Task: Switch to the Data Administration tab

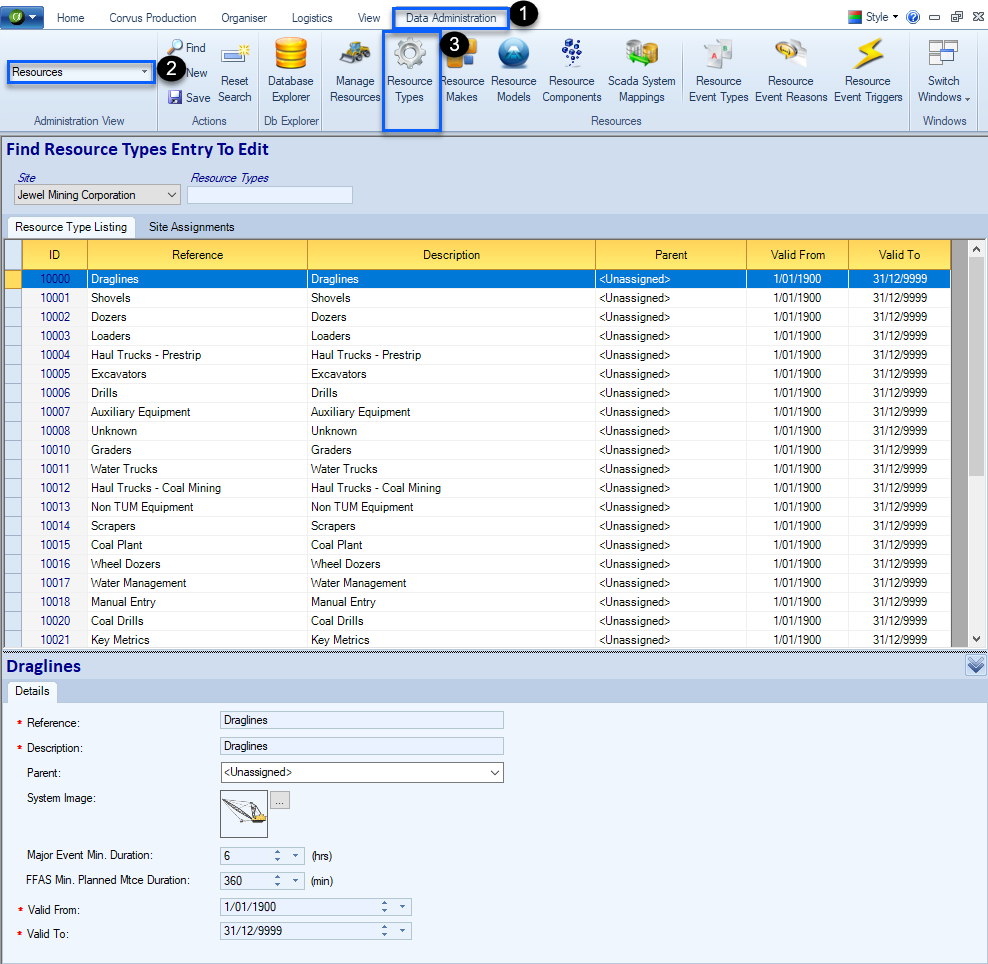Action: (x=451, y=18)
